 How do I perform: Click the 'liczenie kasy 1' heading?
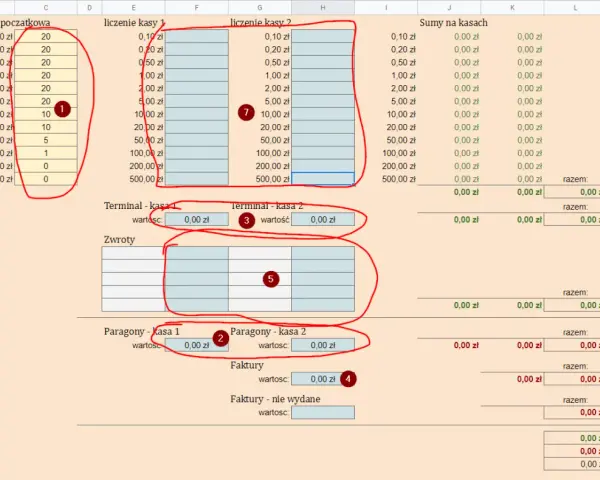(x=134, y=23)
